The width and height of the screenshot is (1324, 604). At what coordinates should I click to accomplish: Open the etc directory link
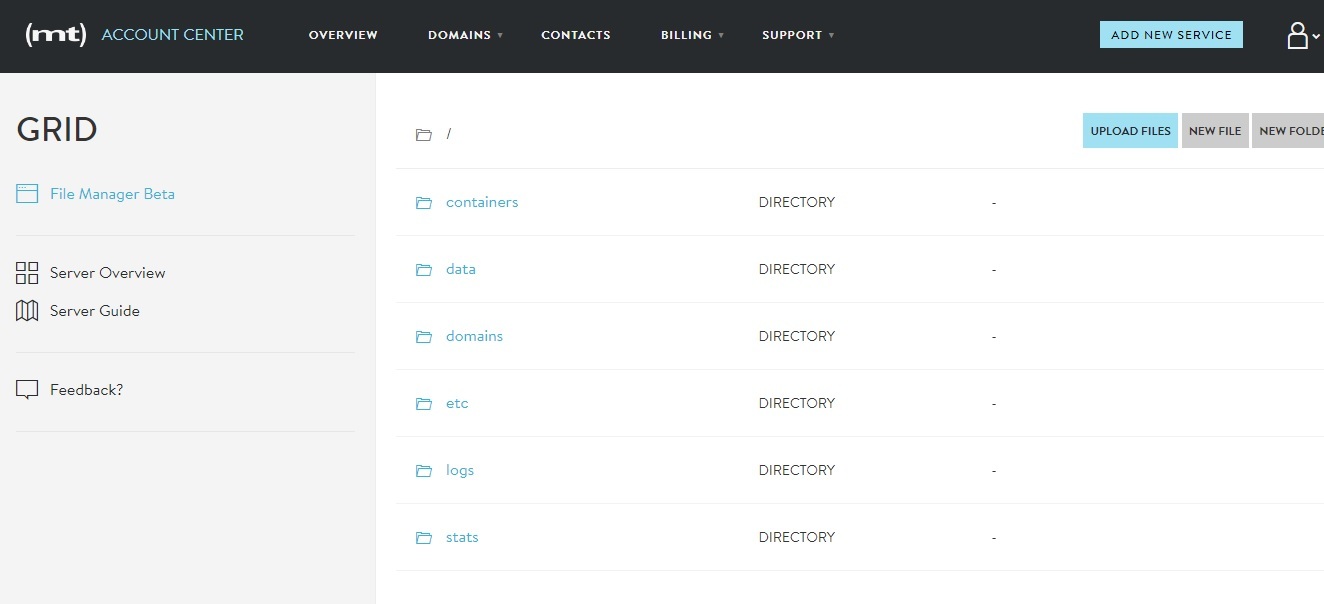[x=457, y=403]
